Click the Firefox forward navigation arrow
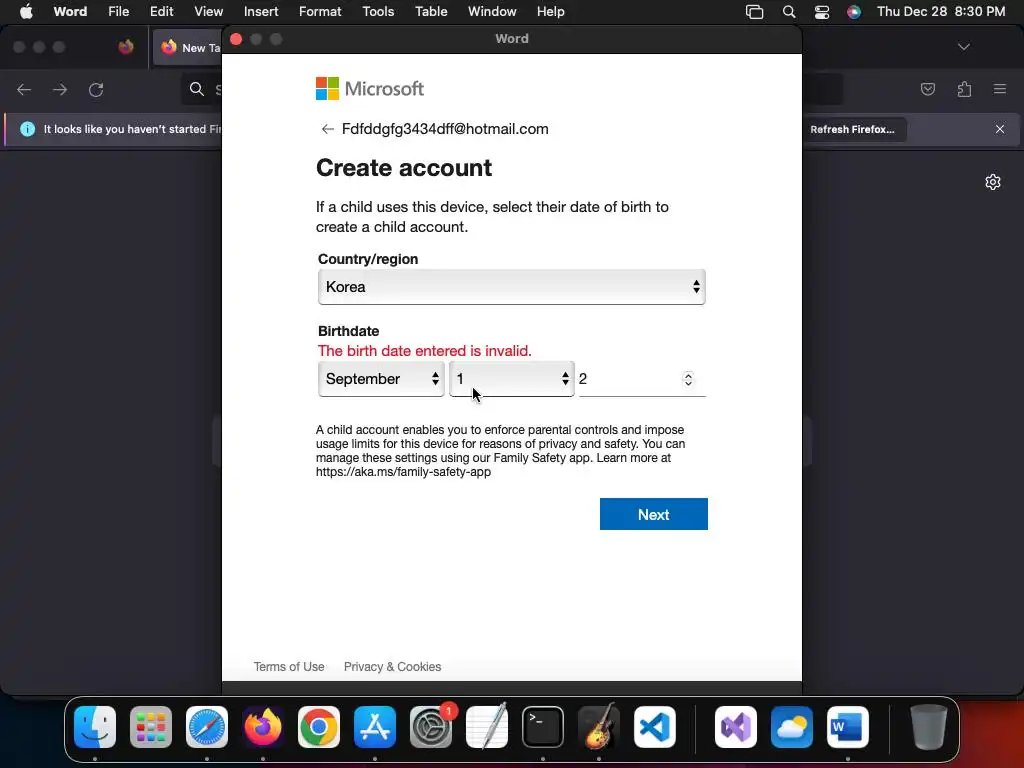Viewport: 1024px width, 768px height. (60, 89)
